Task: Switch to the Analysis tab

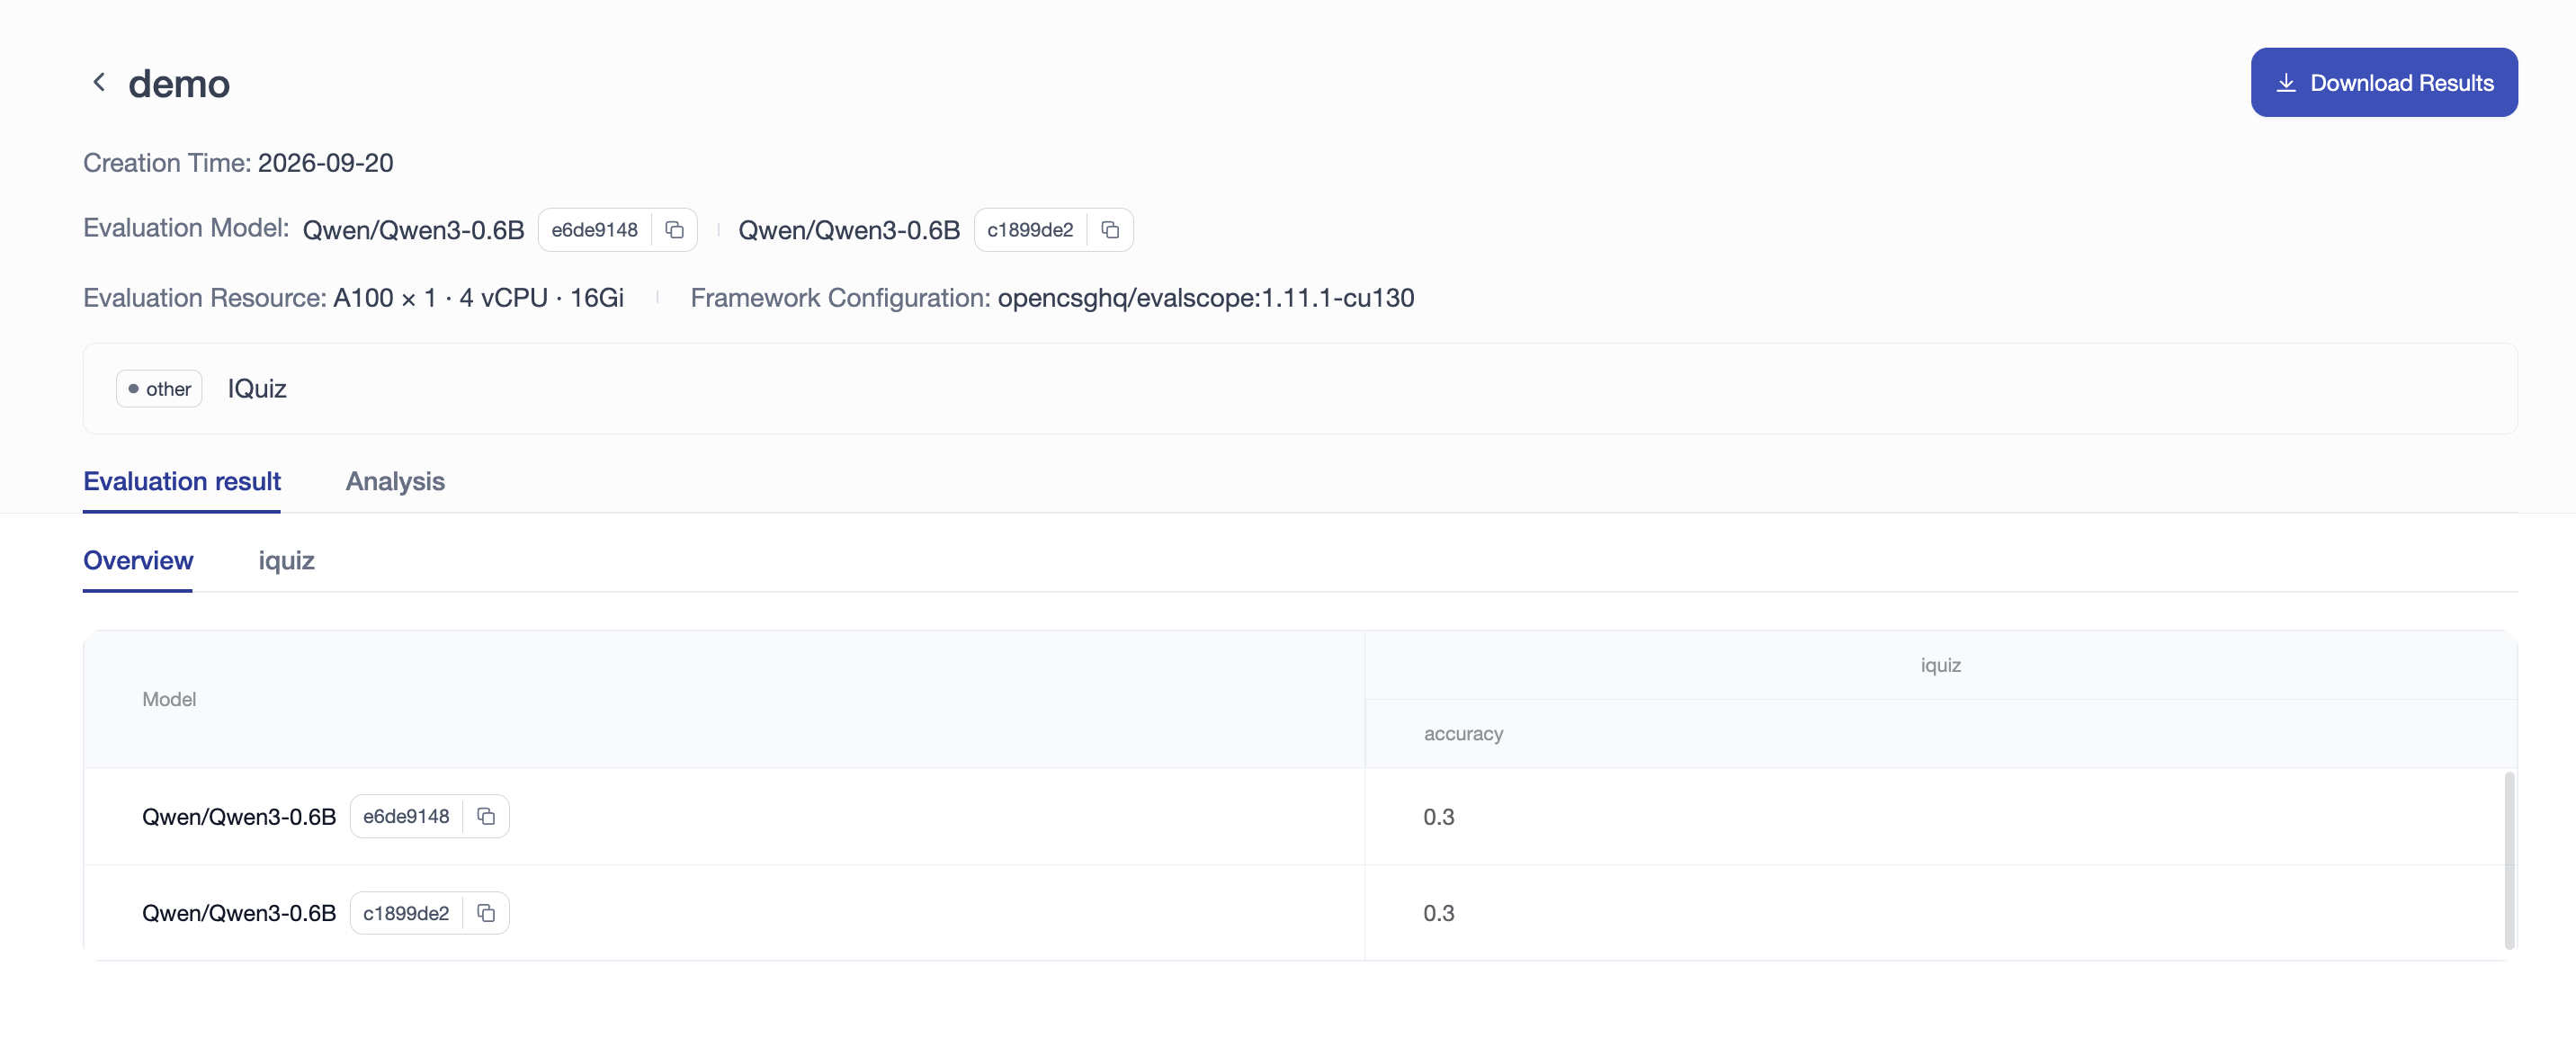Action: point(395,481)
